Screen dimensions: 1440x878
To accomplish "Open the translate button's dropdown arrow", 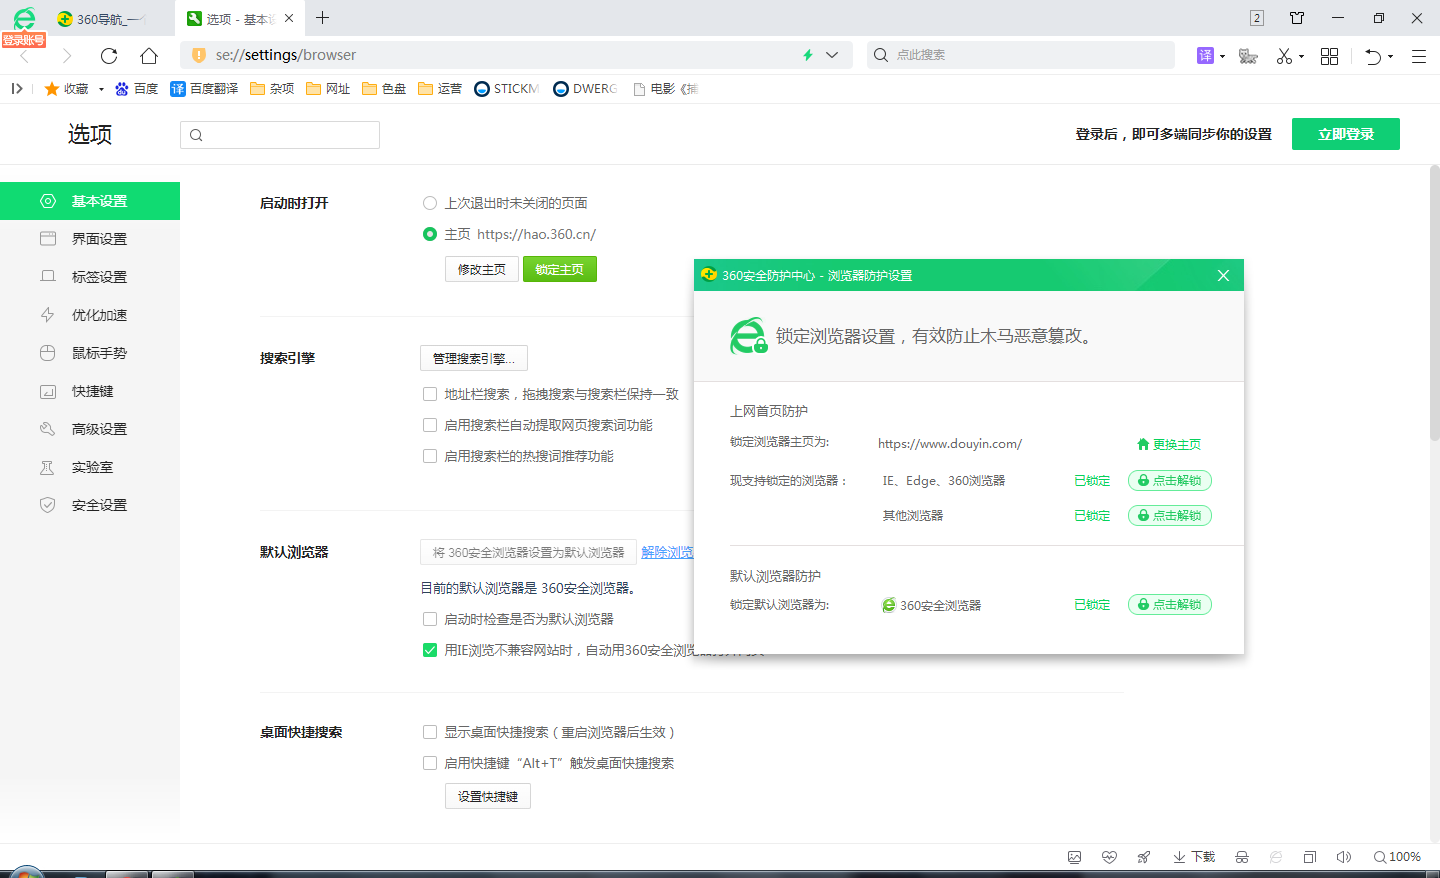I will pyautogui.click(x=1221, y=55).
